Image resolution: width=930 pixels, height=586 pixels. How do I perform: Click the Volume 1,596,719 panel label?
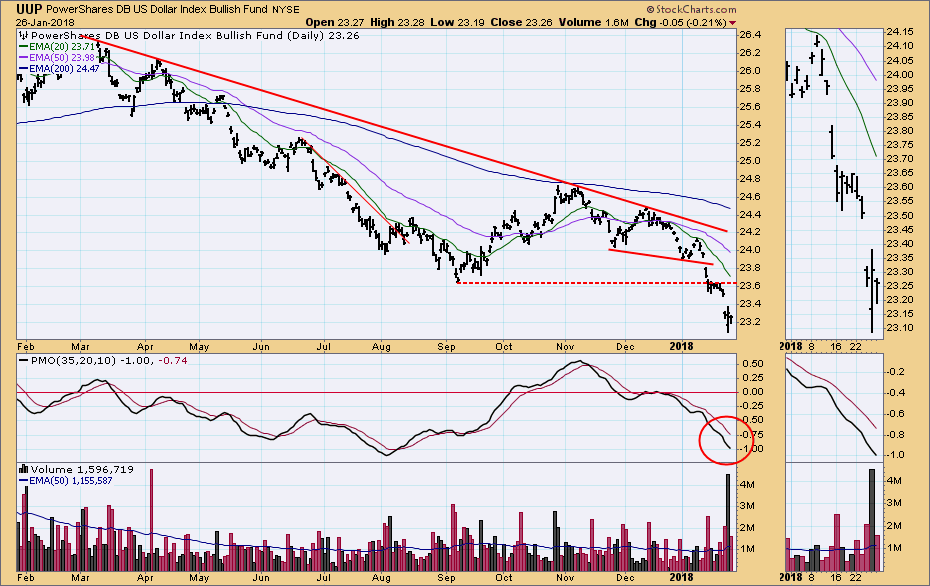point(82,469)
